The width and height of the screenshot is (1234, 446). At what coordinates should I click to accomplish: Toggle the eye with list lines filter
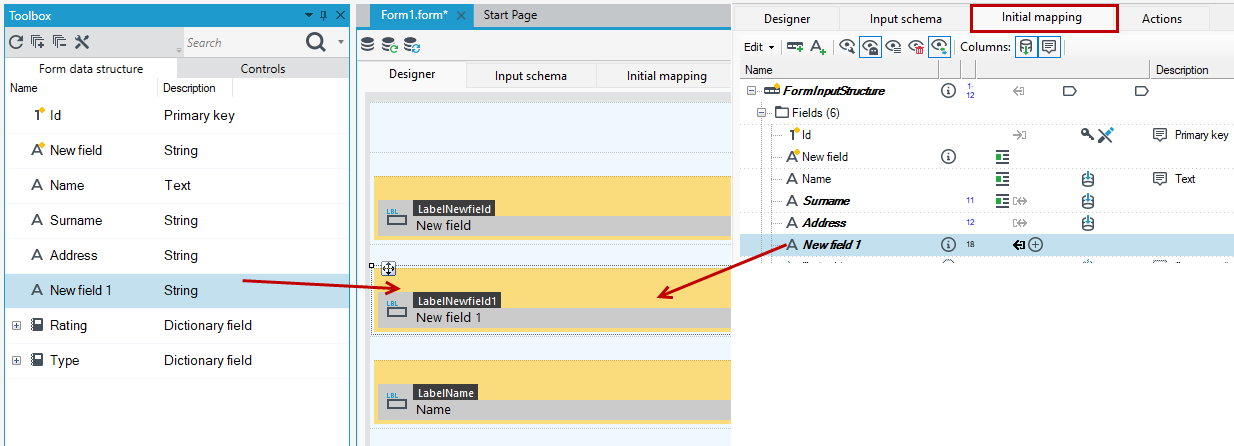coord(893,46)
